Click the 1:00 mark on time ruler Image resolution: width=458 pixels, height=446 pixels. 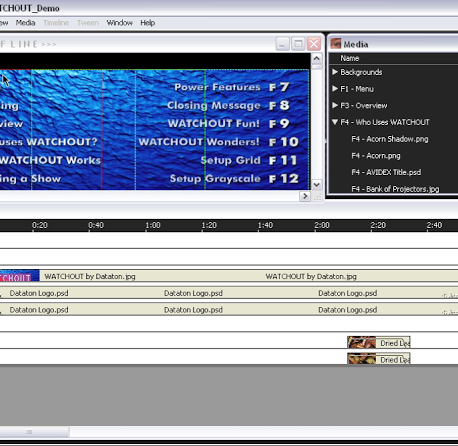coord(153,226)
